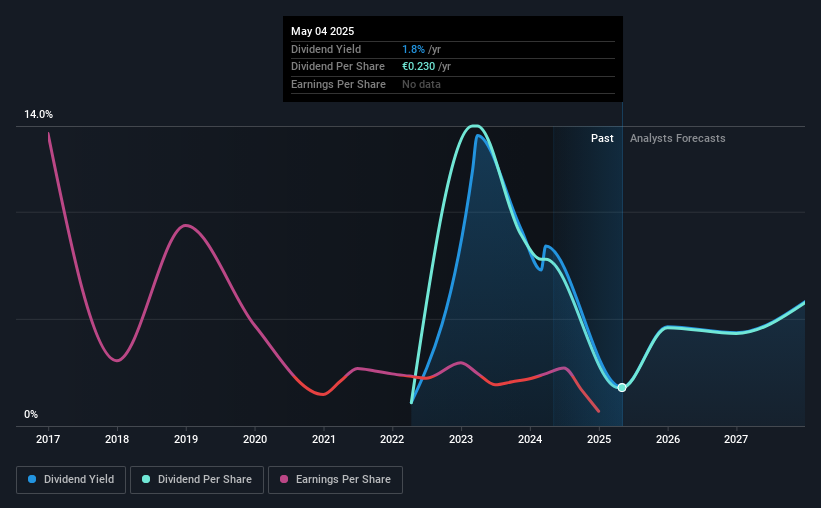Viewport: 821px width, 508px height.
Task: Click the No data earnings value
Action: pyautogui.click(x=421, y=84)
